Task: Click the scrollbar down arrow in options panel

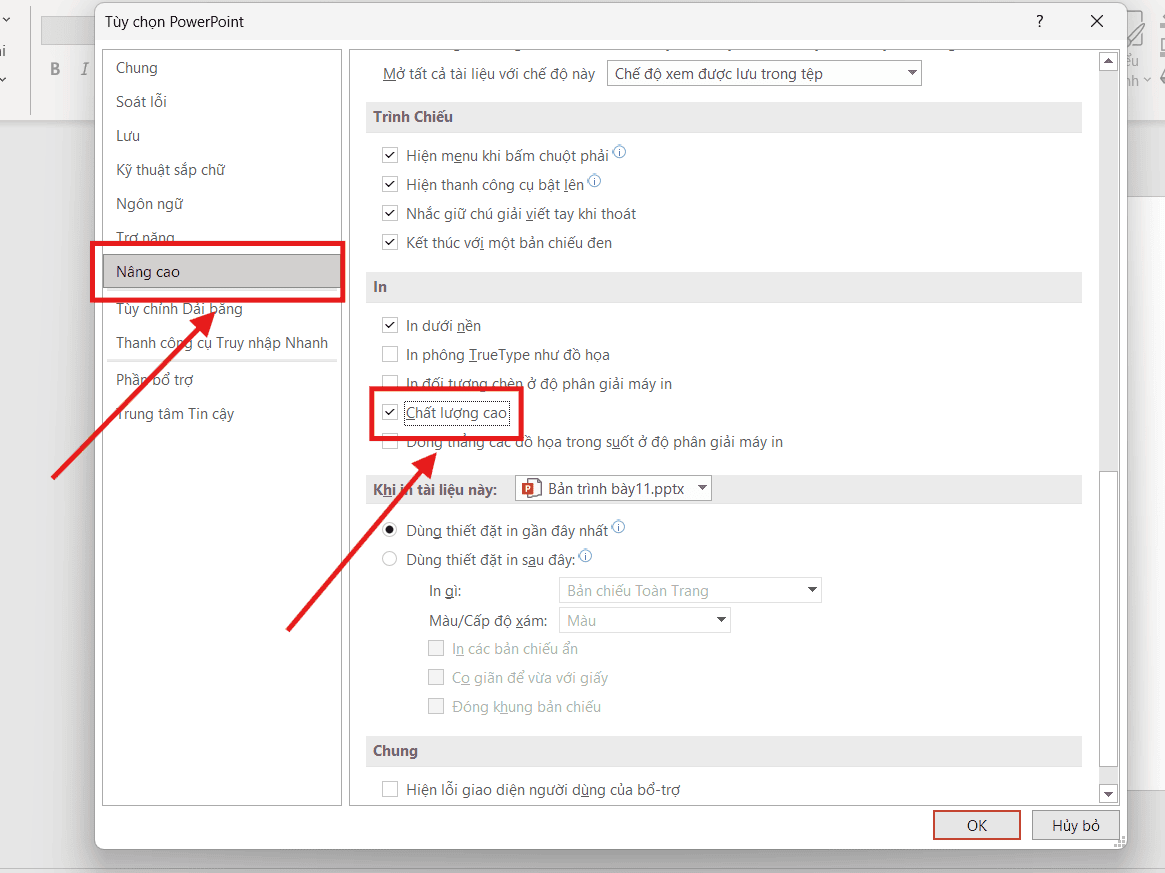Action: 1108,793
